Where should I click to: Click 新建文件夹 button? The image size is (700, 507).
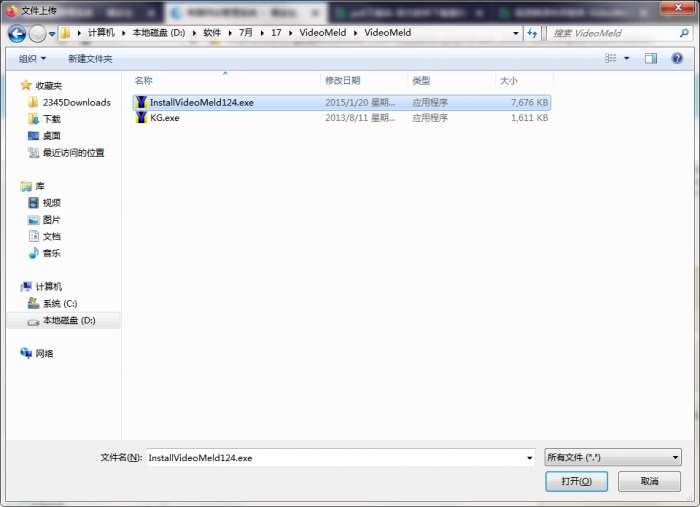click(90, 58)
